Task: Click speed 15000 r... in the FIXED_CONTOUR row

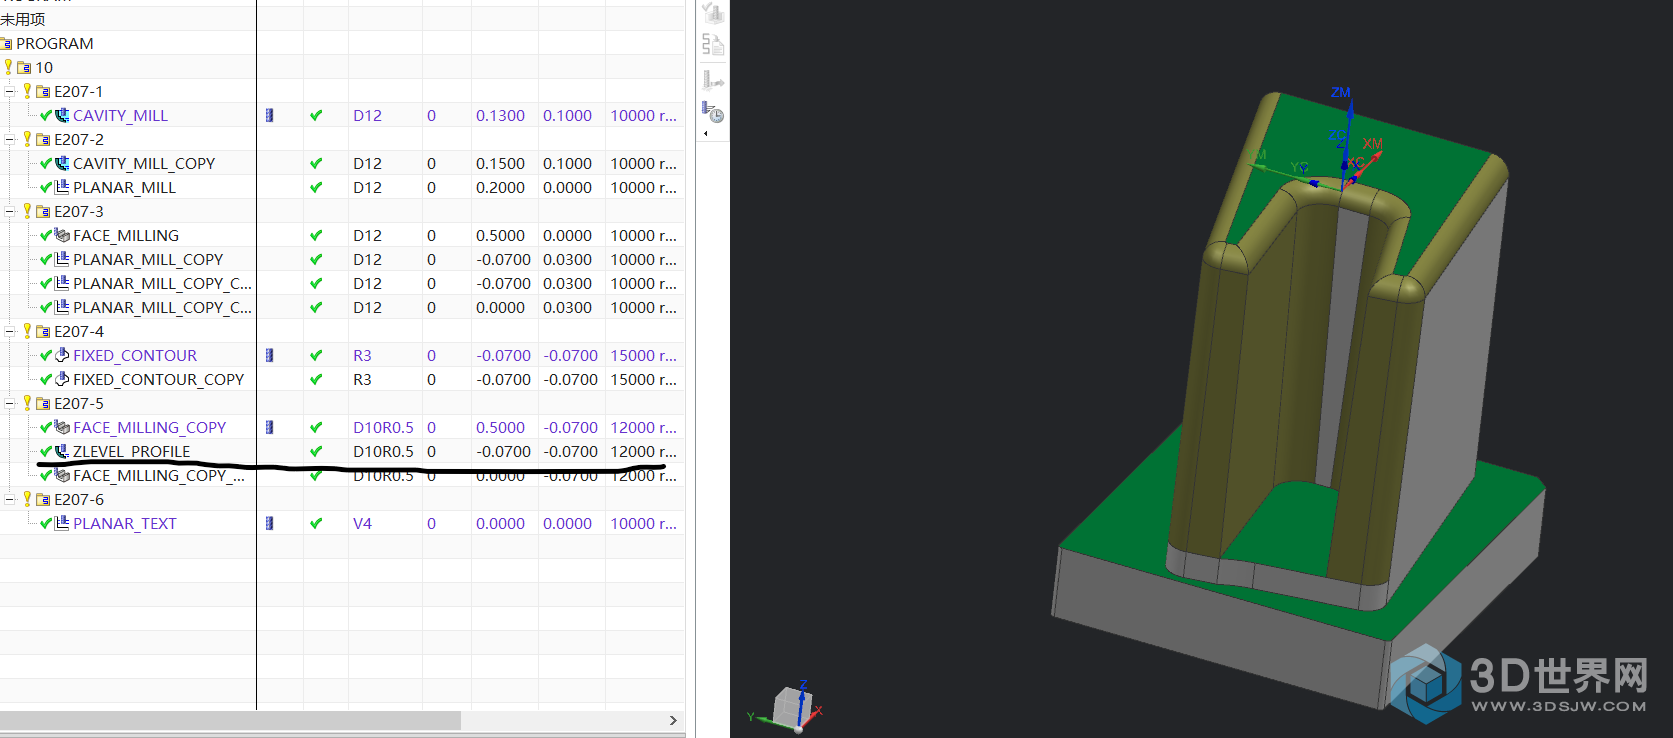Action: tap(643, 355)
